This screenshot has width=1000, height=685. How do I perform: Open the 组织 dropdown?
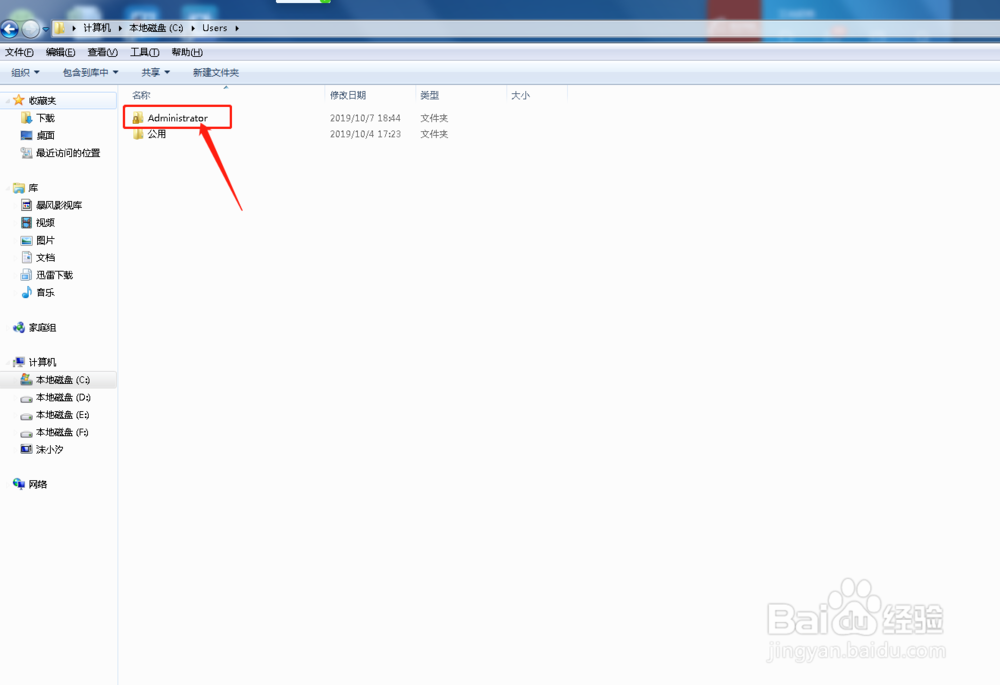[x=26, y=73]
